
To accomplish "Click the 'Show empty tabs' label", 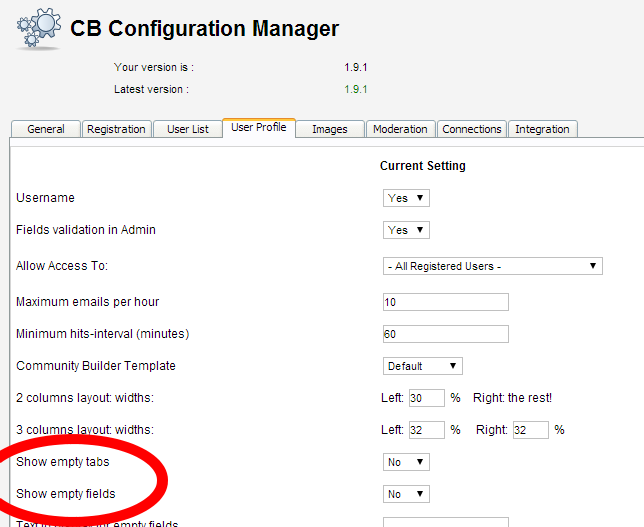I will [x=63, y=462].
